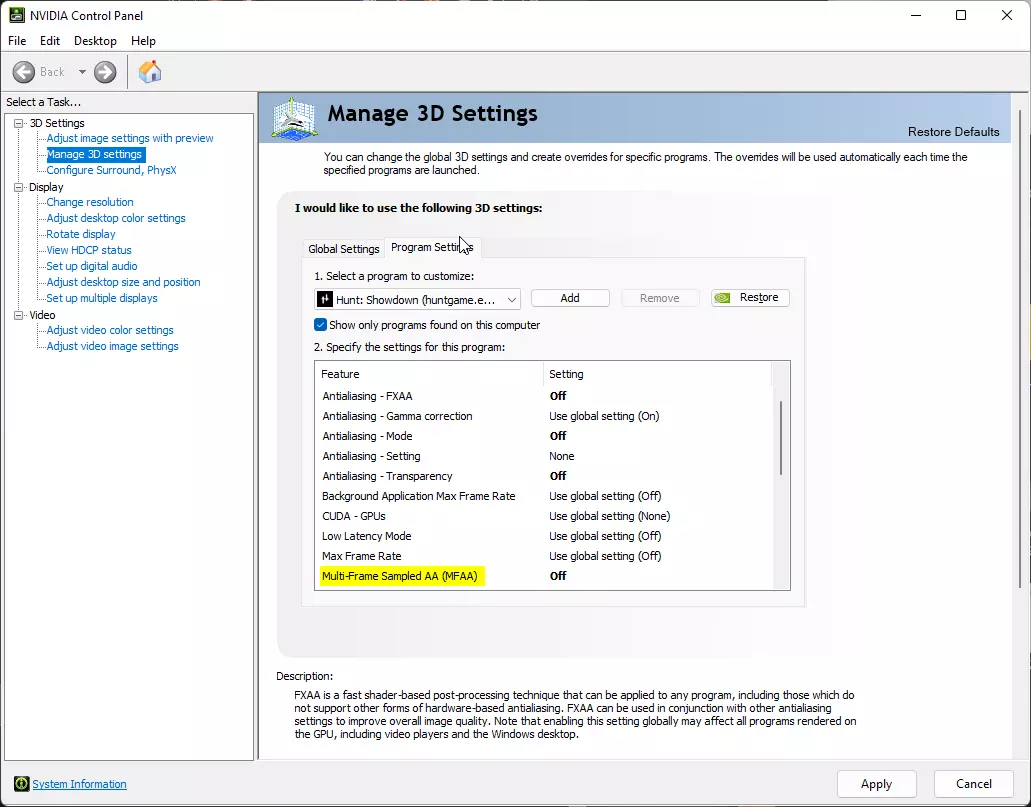The width and height of the screenshot is (1031, 807).
Task: Select Multi-Frame Sampled AA (MFAA) row
Action: [544, 576]
